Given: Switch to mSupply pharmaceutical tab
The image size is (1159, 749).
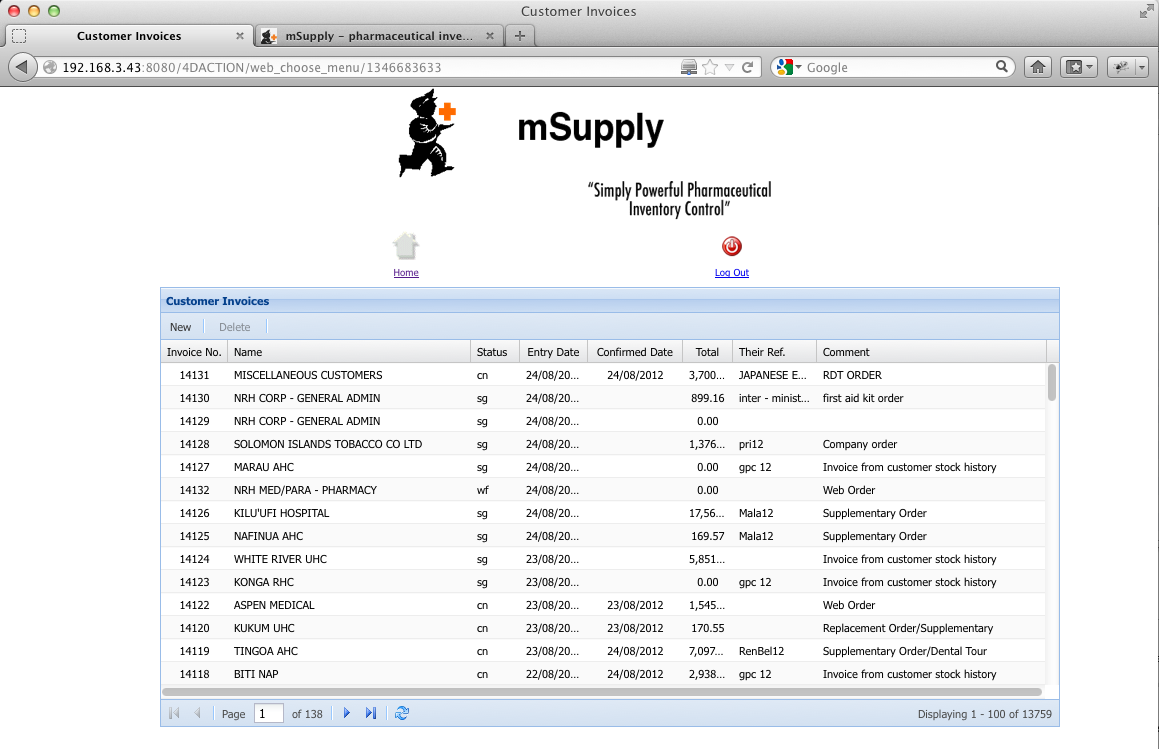Looking at the screenshot, I should tap(378, 35).
